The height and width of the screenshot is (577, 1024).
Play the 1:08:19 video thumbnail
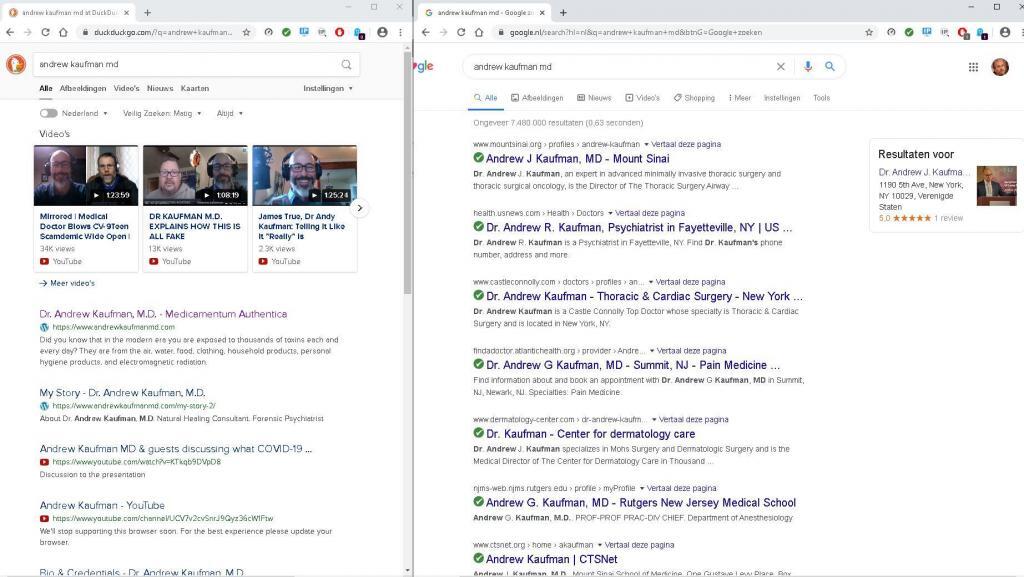[195, 176]
